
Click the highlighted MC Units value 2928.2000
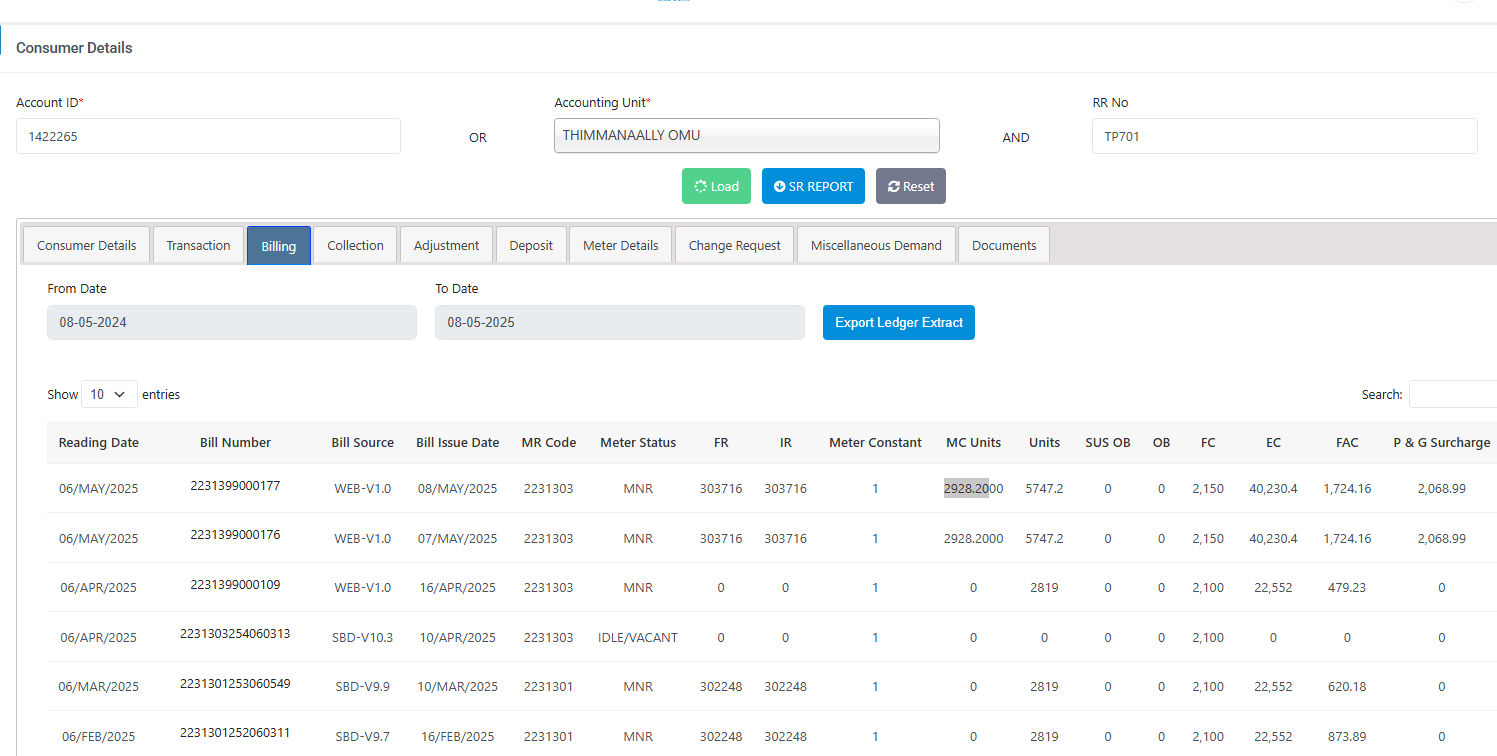(974, 488)
